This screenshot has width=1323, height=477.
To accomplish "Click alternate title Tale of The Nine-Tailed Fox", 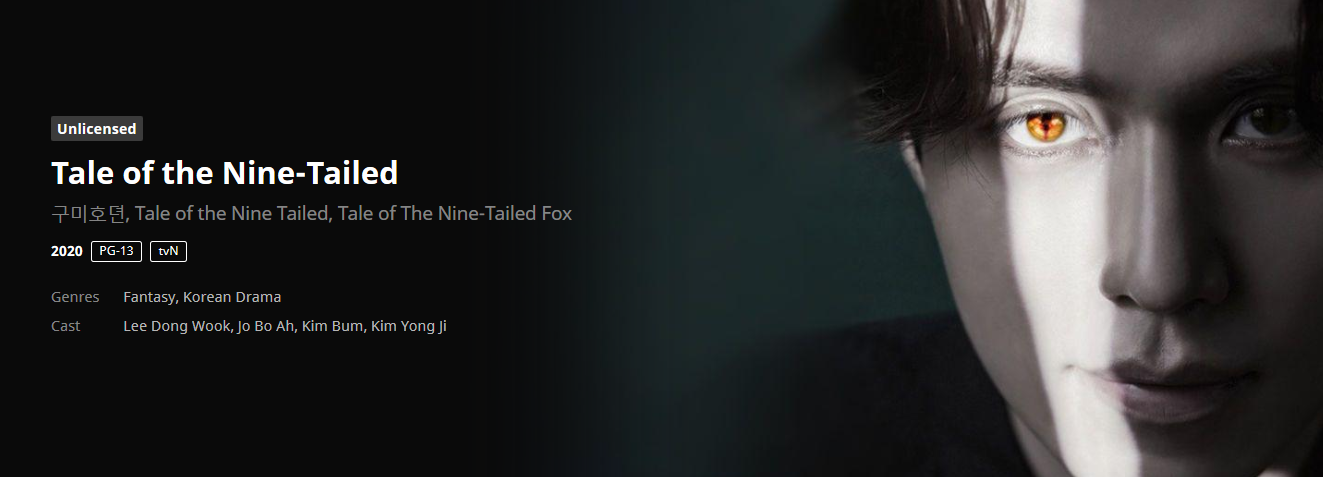I will [455, 214].
